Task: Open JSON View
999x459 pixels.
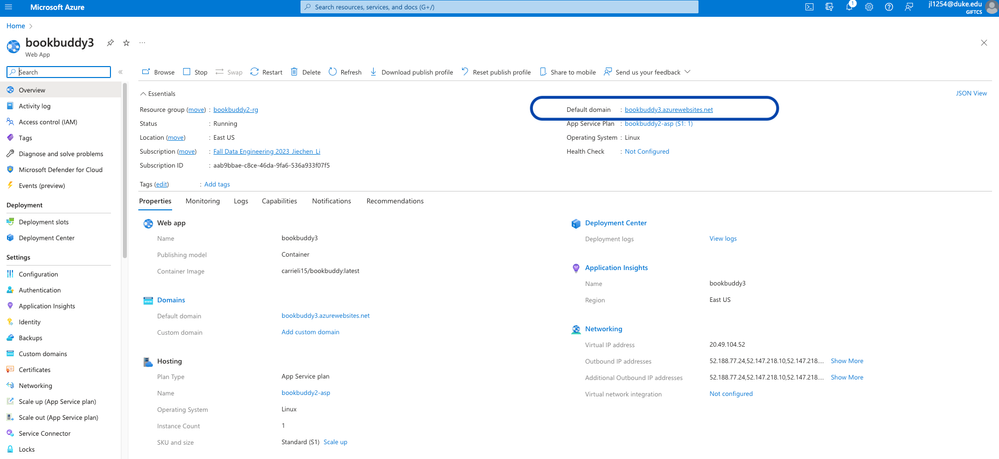Action: coord(972,93)
